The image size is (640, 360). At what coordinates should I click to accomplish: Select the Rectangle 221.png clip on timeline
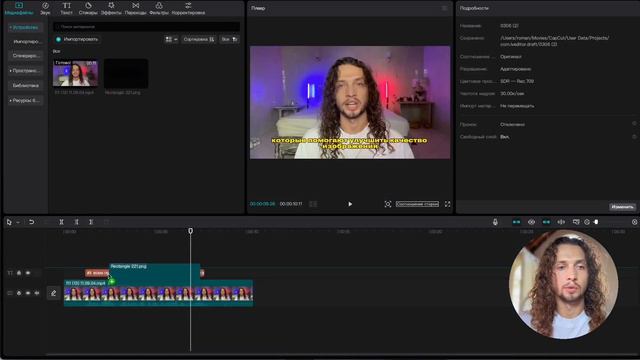(154, 271)
